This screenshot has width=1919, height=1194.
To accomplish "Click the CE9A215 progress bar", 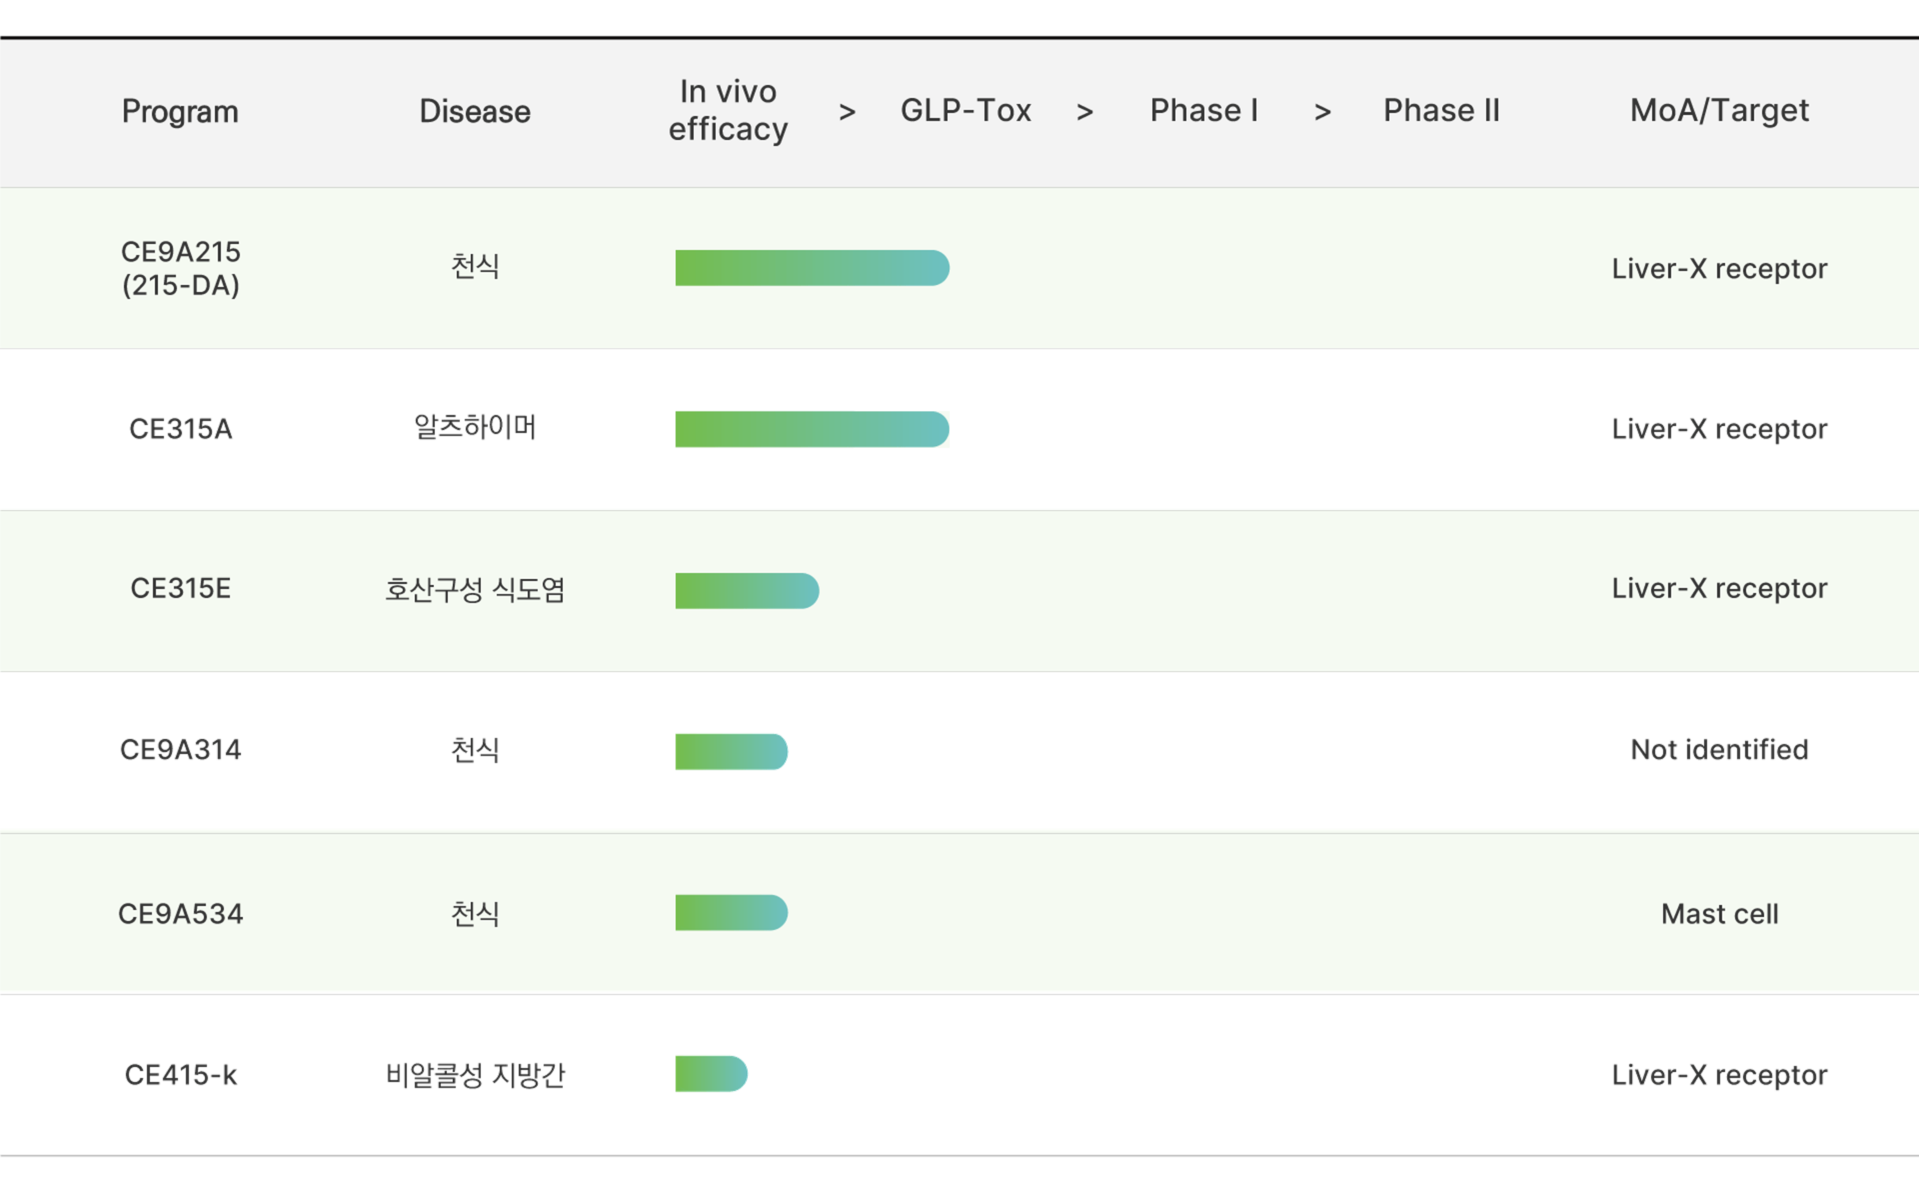I will pos(812,268).
